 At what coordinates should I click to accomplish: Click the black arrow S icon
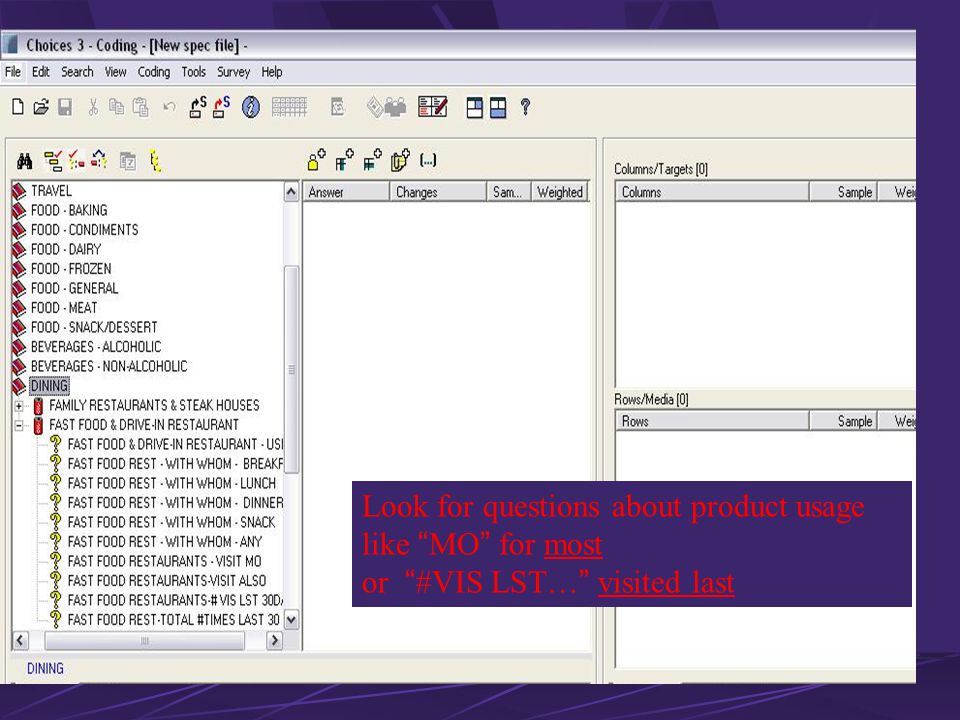pyautogui.click(x=198, y=107)
